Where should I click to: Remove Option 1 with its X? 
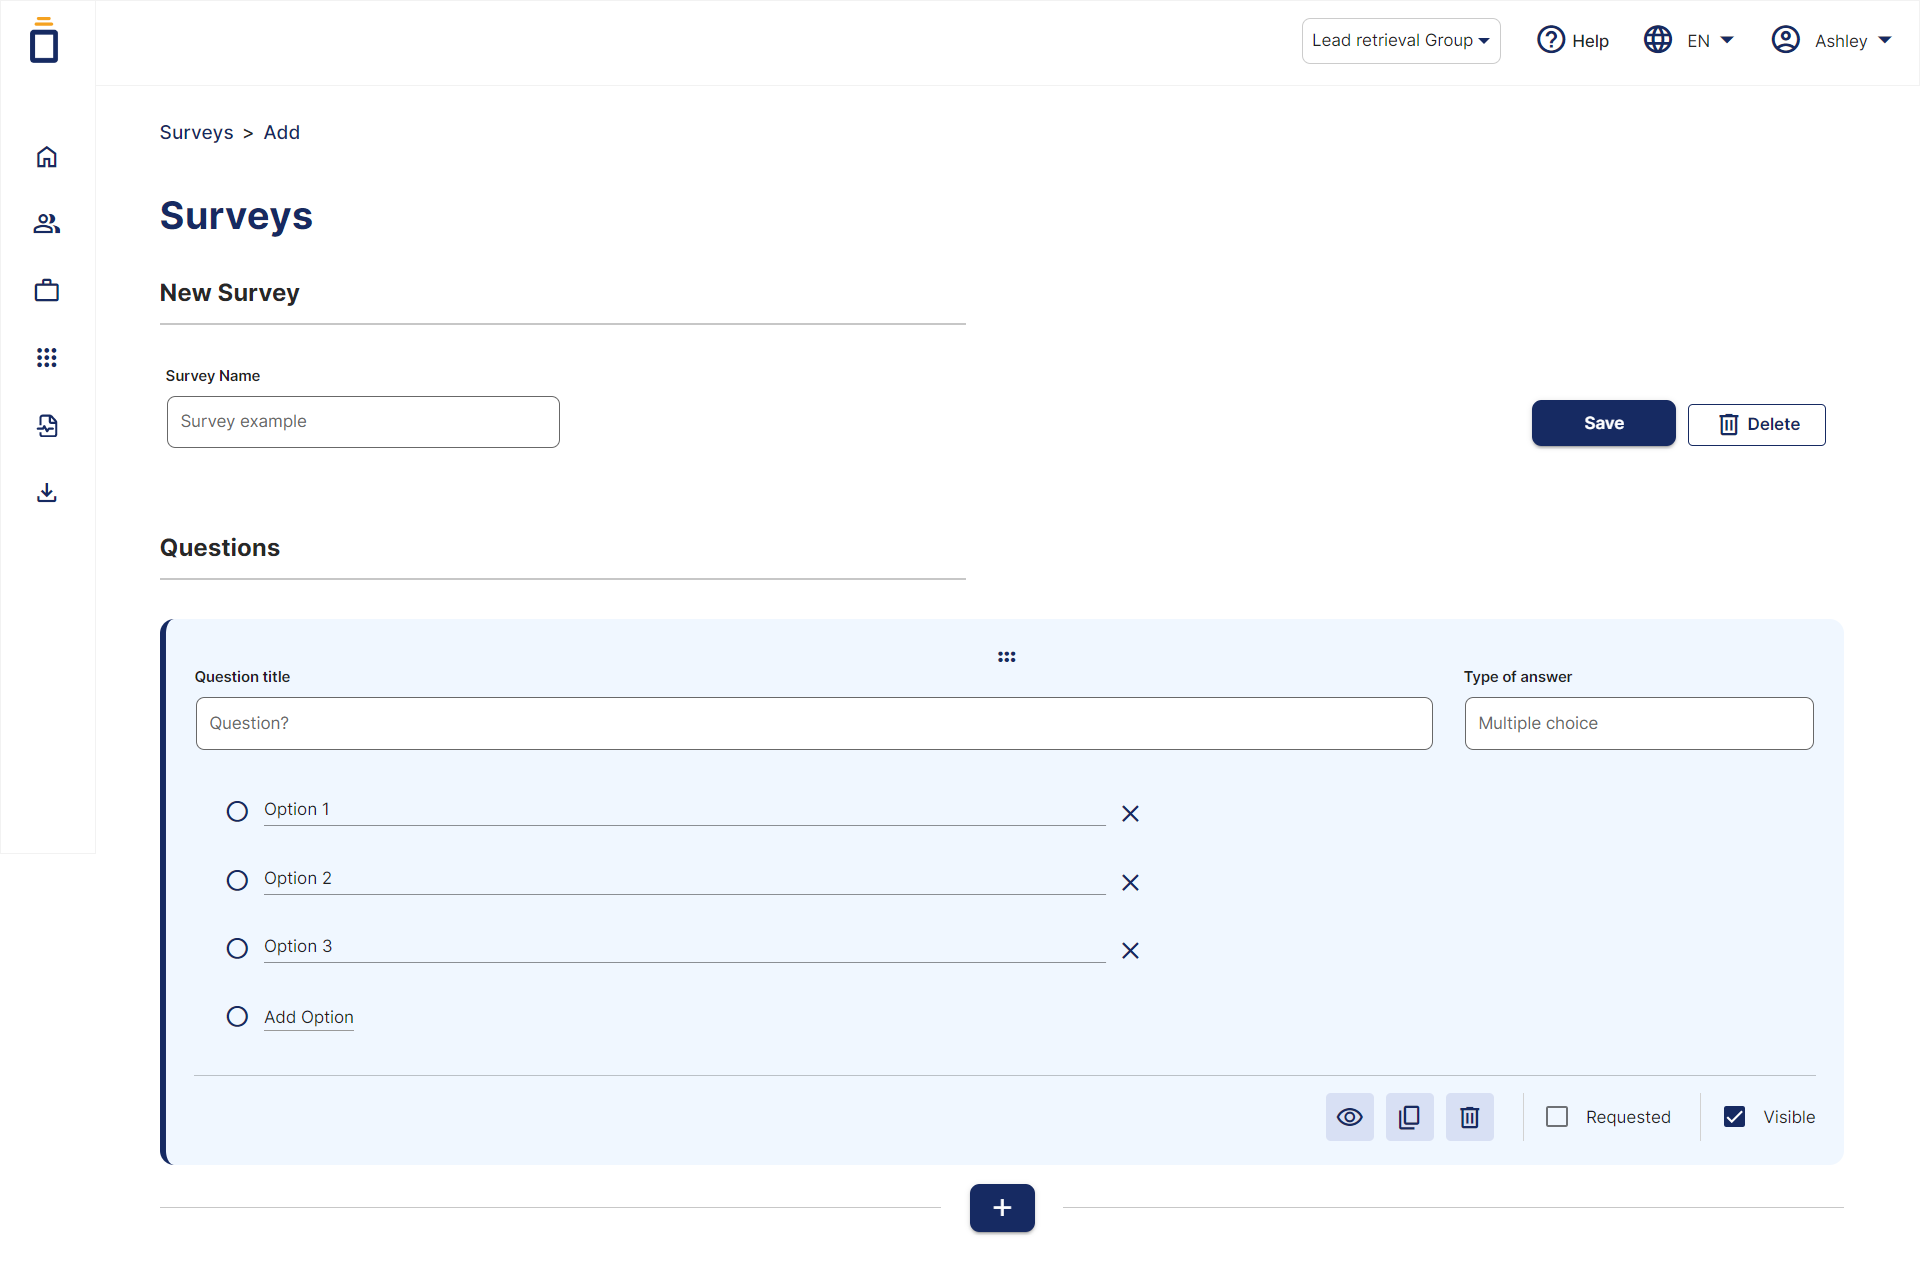click(1131, 814)
